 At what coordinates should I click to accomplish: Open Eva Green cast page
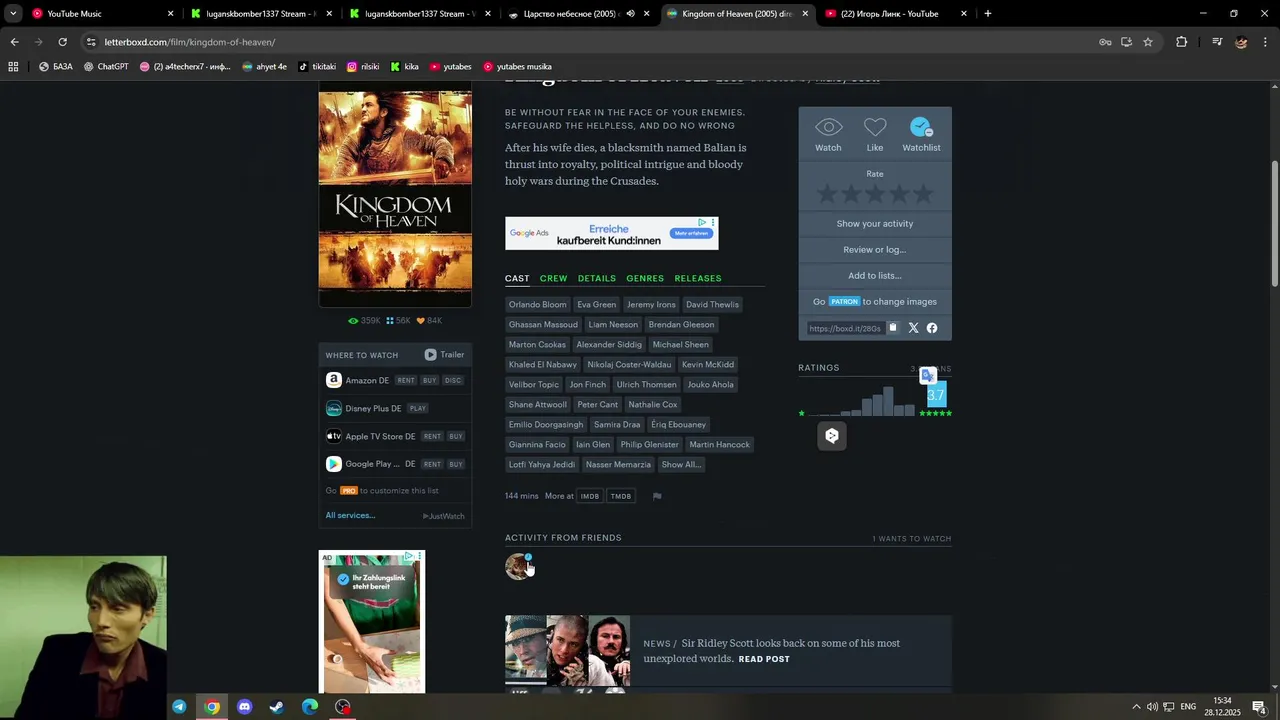(596, 304)
